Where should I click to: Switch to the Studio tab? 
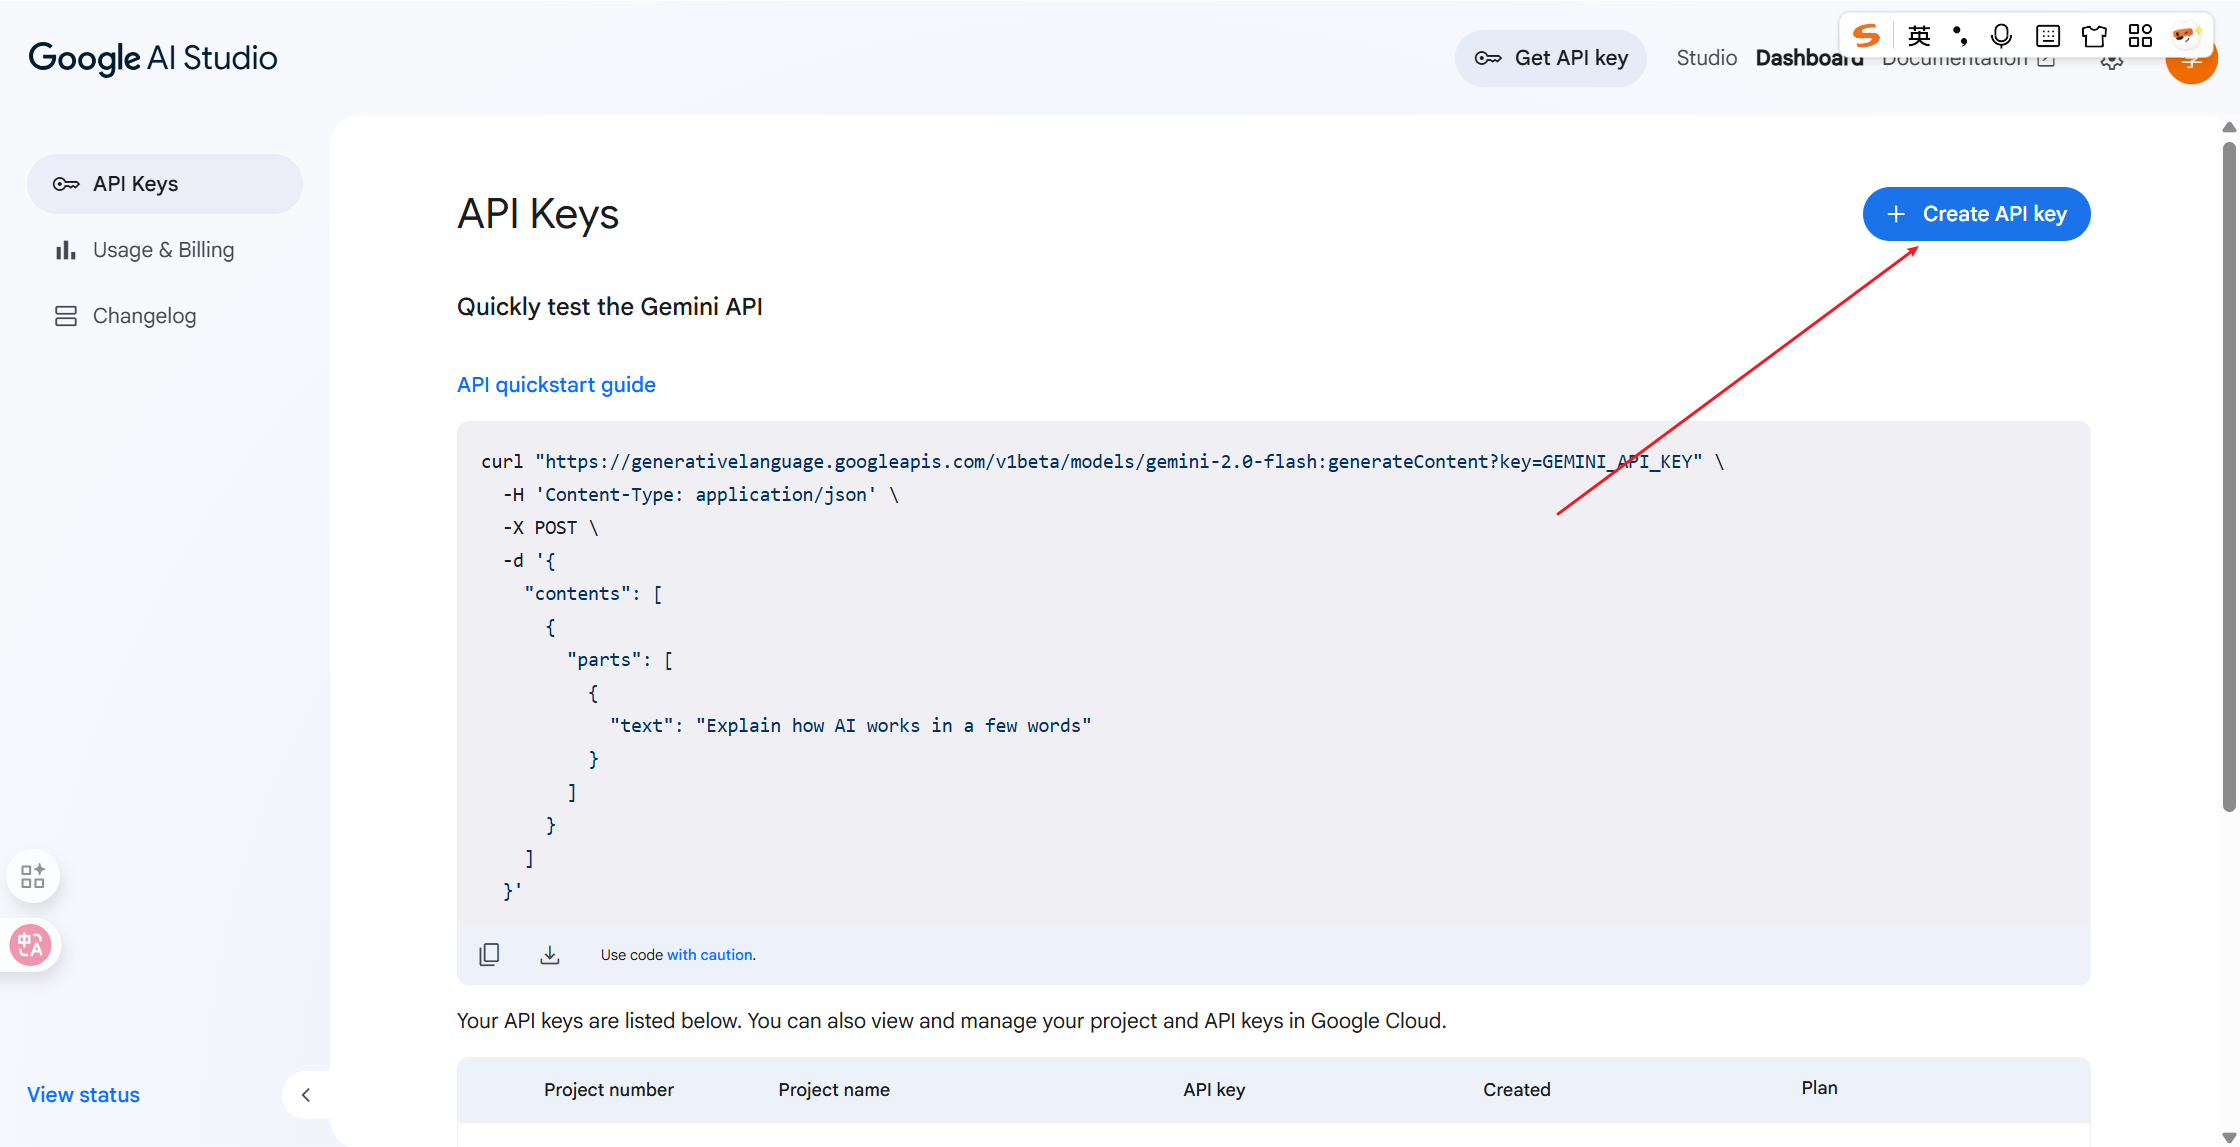point(1706,58)
